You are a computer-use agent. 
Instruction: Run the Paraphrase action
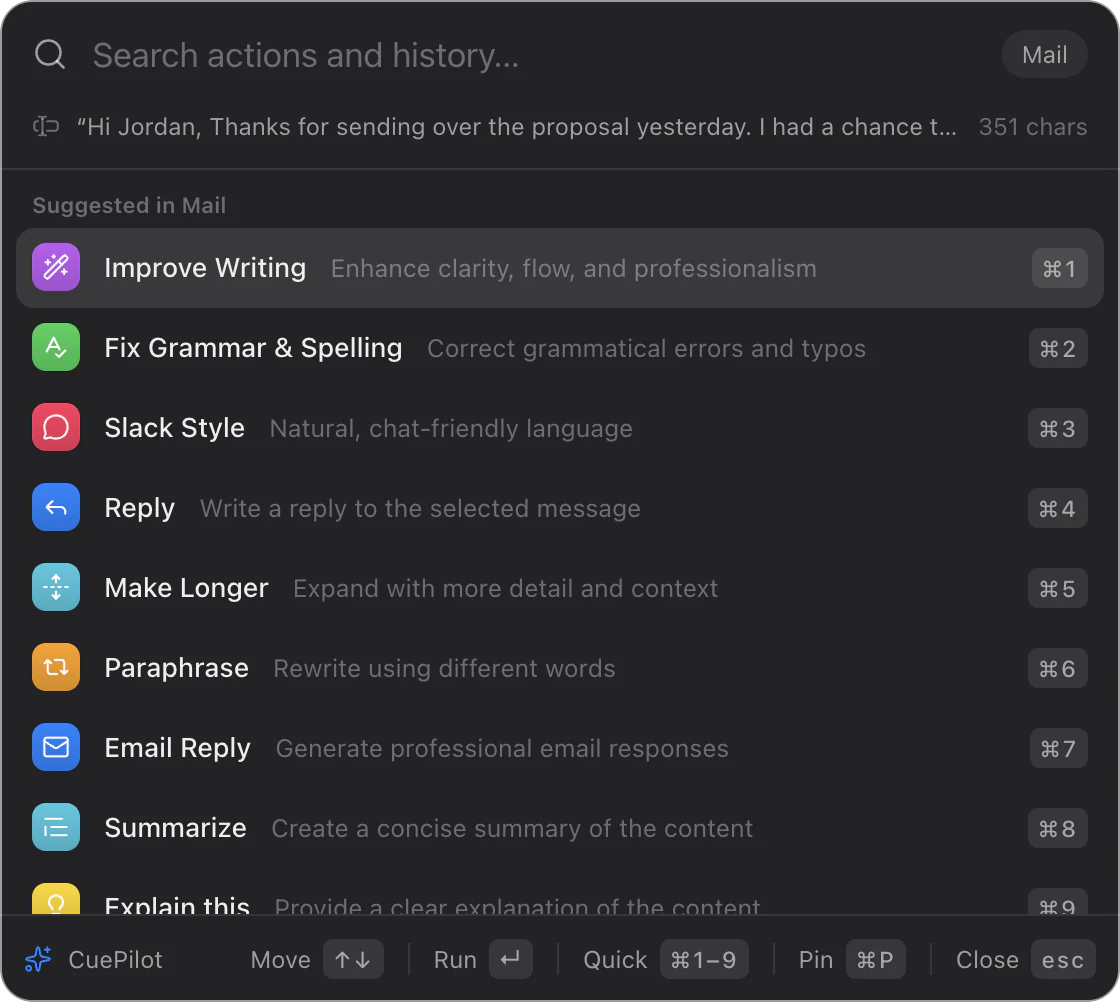pos(560,668)
